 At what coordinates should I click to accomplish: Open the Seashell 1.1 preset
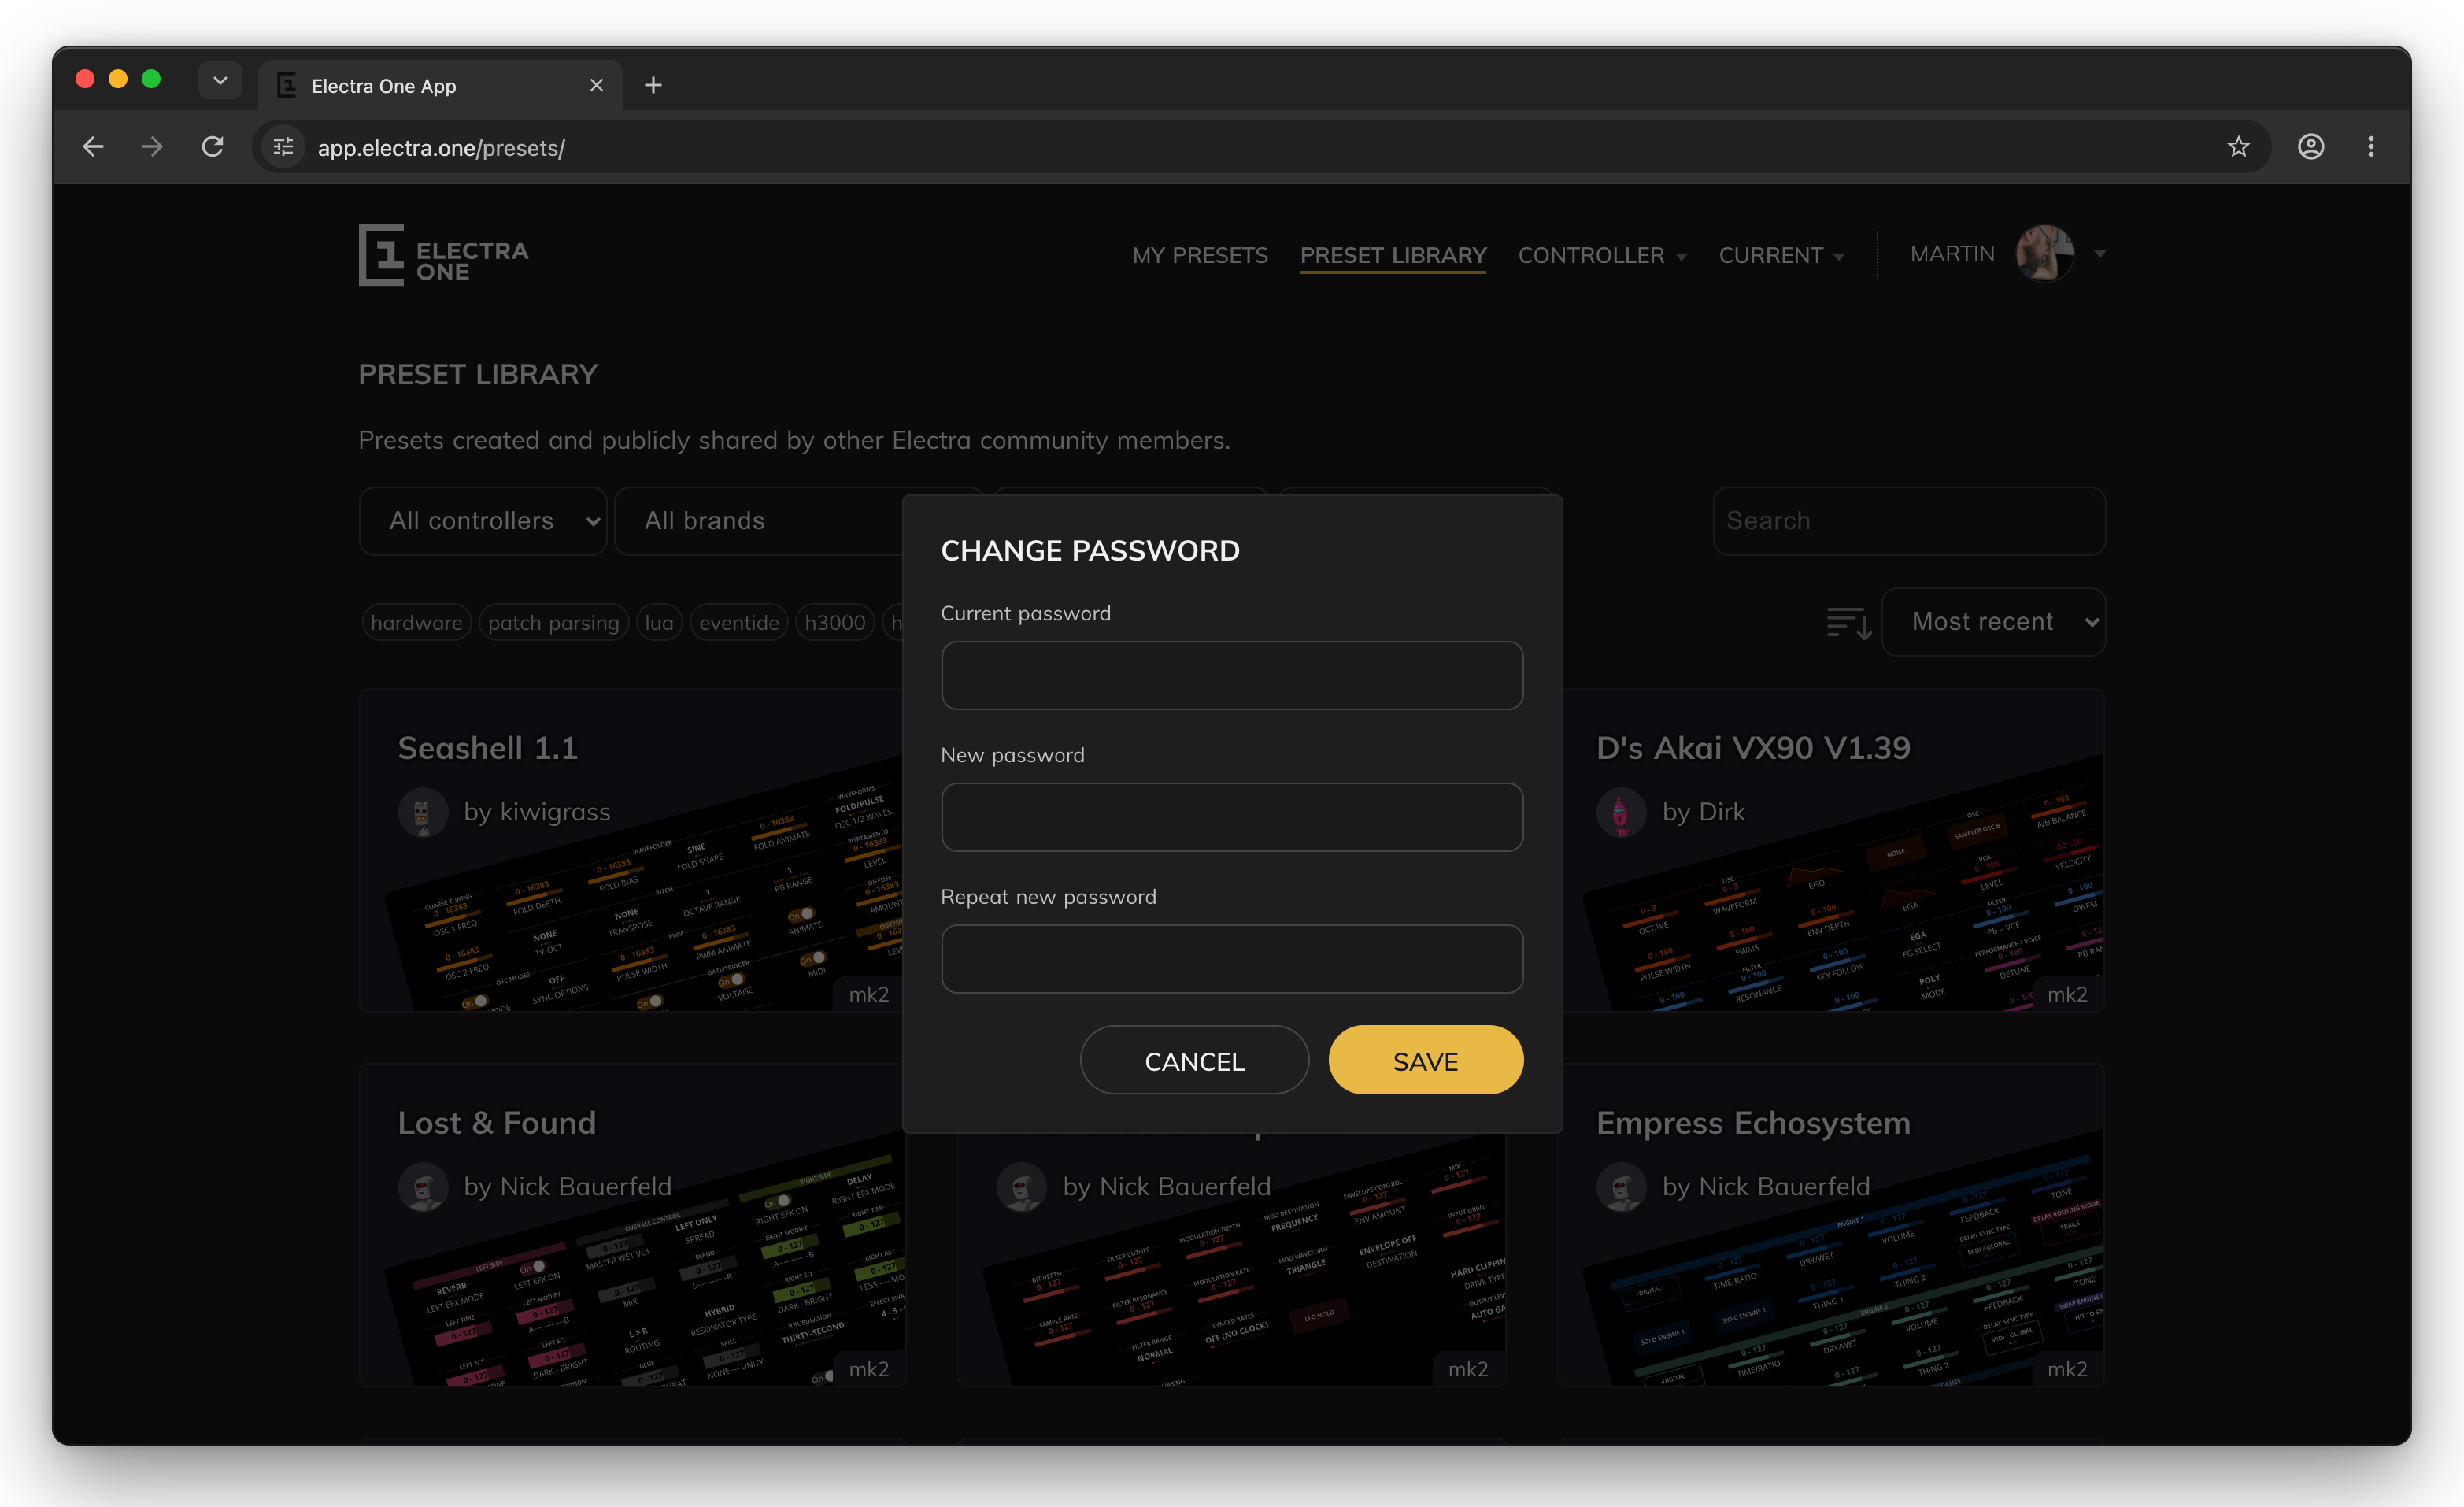(x=488, y=748)
